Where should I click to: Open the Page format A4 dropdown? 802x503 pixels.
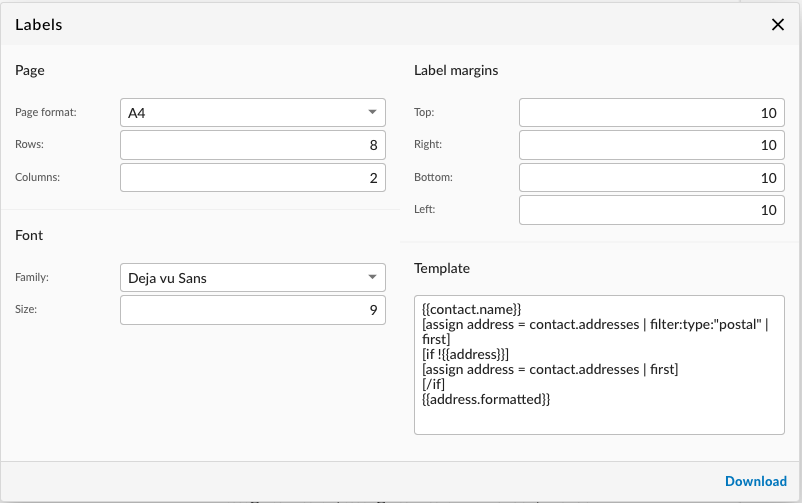(x=253, y=113)
